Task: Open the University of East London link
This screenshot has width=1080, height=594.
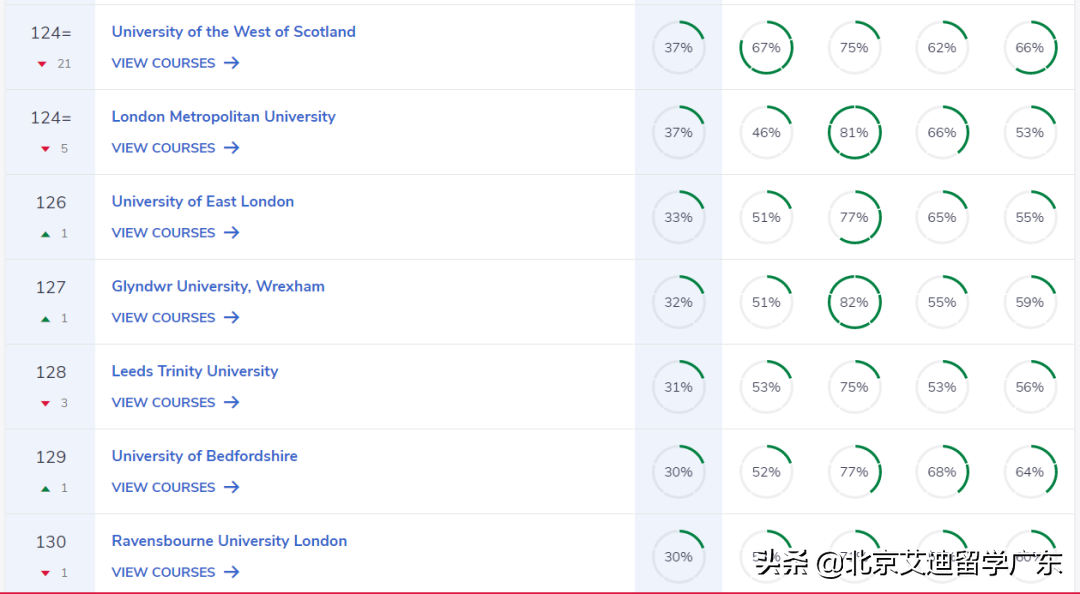Action: [x=202, y=201]
